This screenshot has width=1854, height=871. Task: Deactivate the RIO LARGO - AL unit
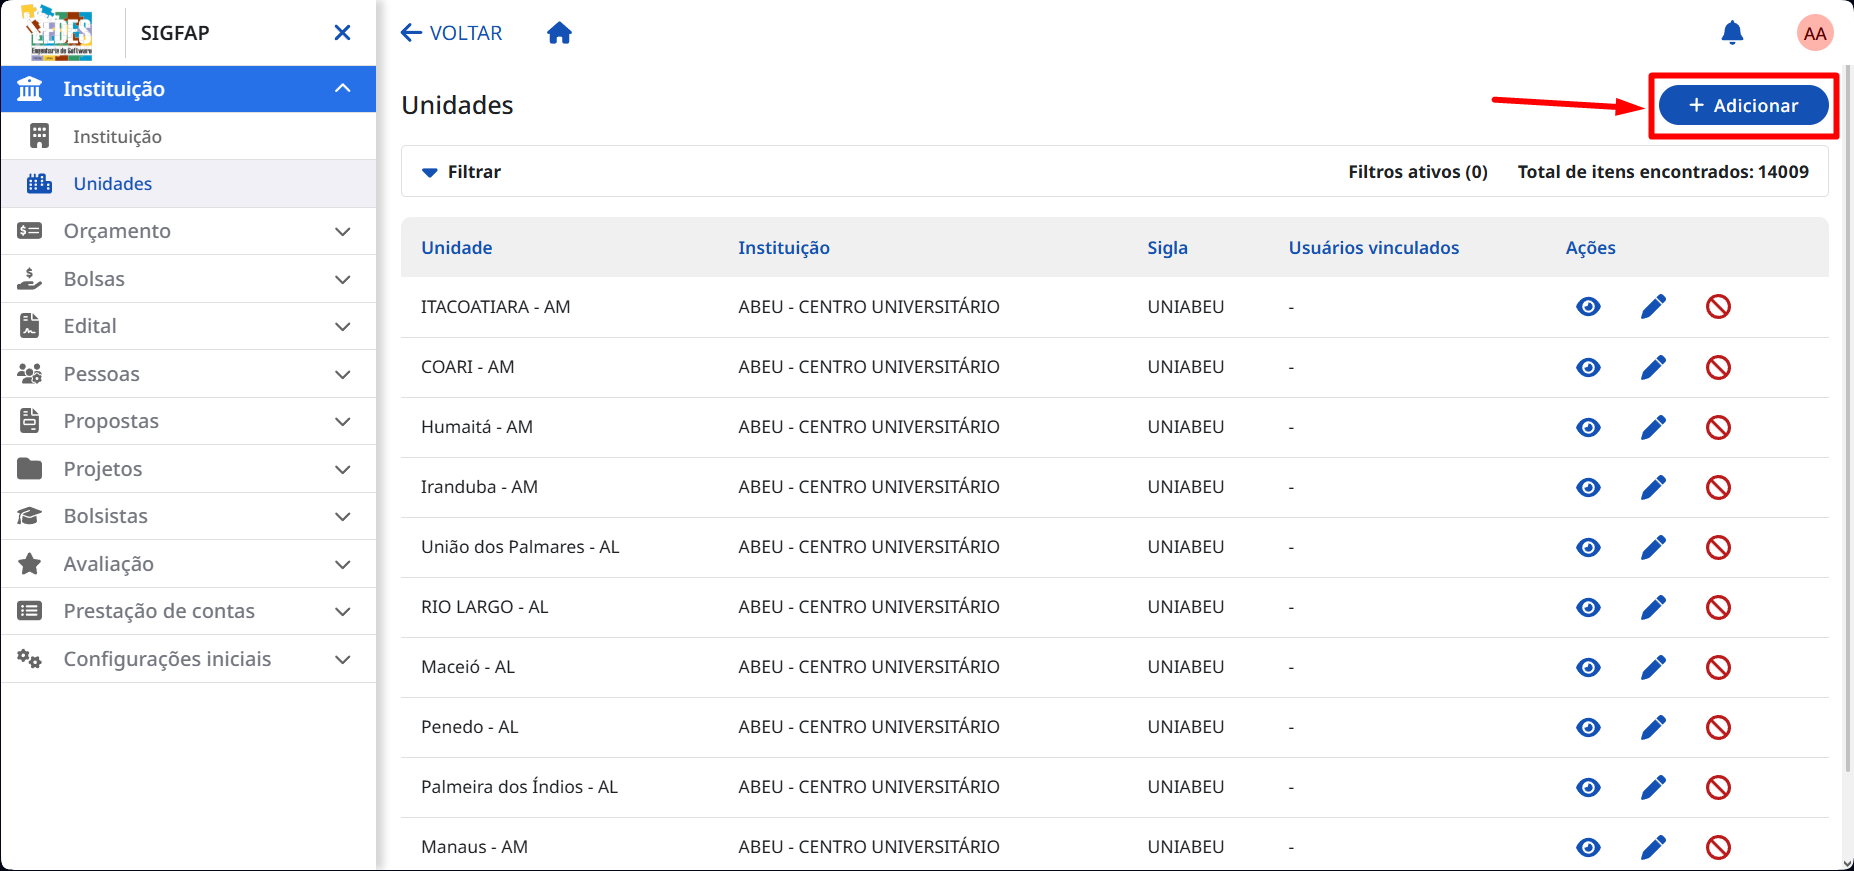click(x=1718, y=607)
